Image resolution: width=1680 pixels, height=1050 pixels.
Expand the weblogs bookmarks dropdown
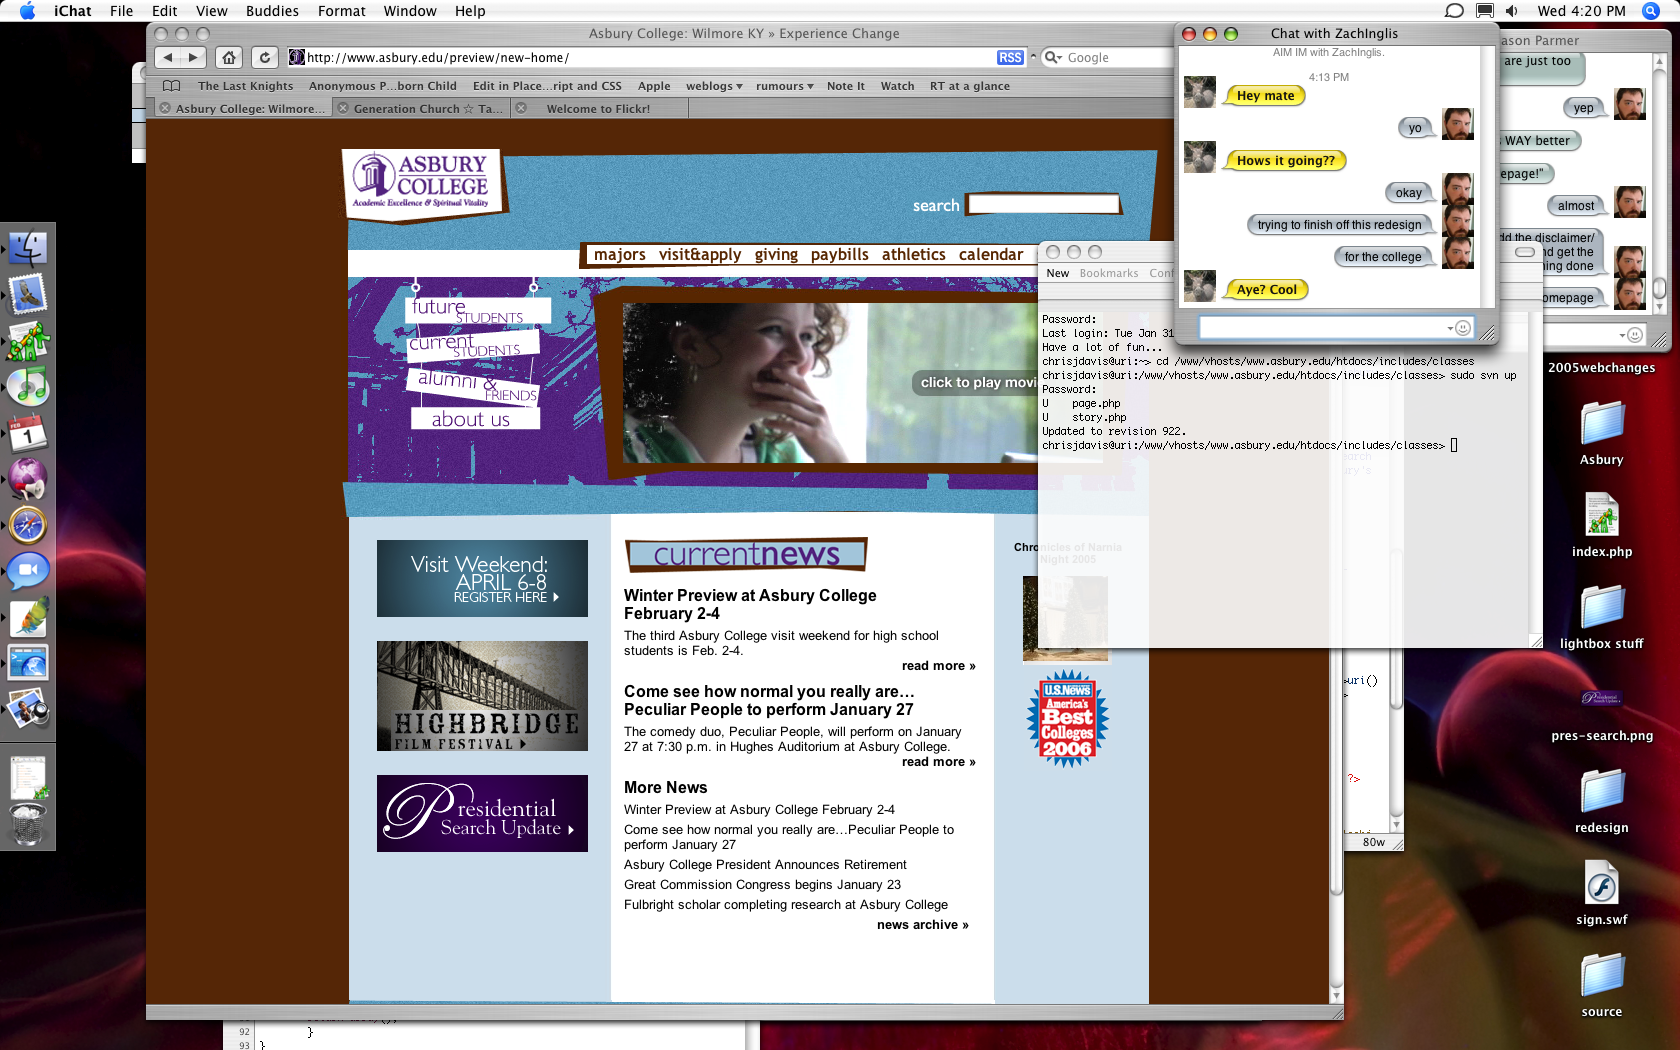click(714, 86)
